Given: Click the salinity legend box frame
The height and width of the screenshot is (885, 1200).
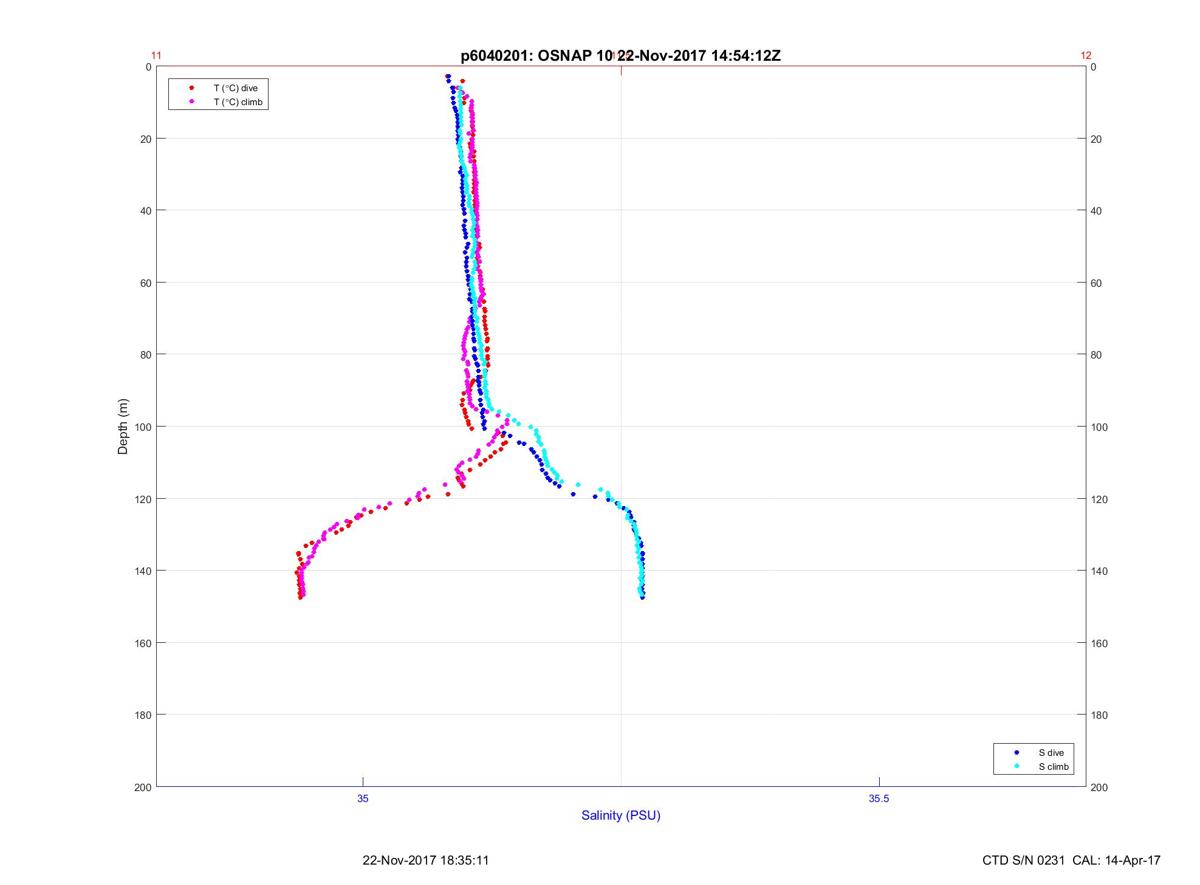Looking at the screenshot, I should click(1034, 759).
